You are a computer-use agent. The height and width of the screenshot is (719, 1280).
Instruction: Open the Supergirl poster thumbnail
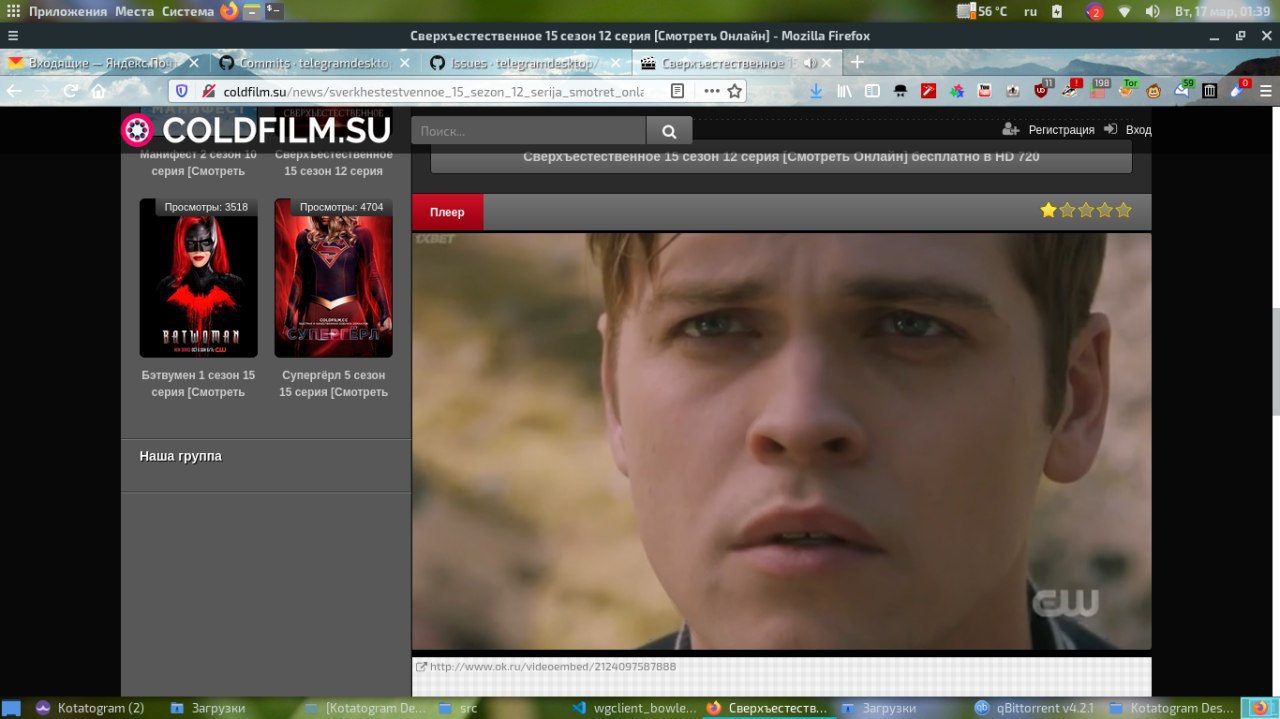tap(333, 278)
